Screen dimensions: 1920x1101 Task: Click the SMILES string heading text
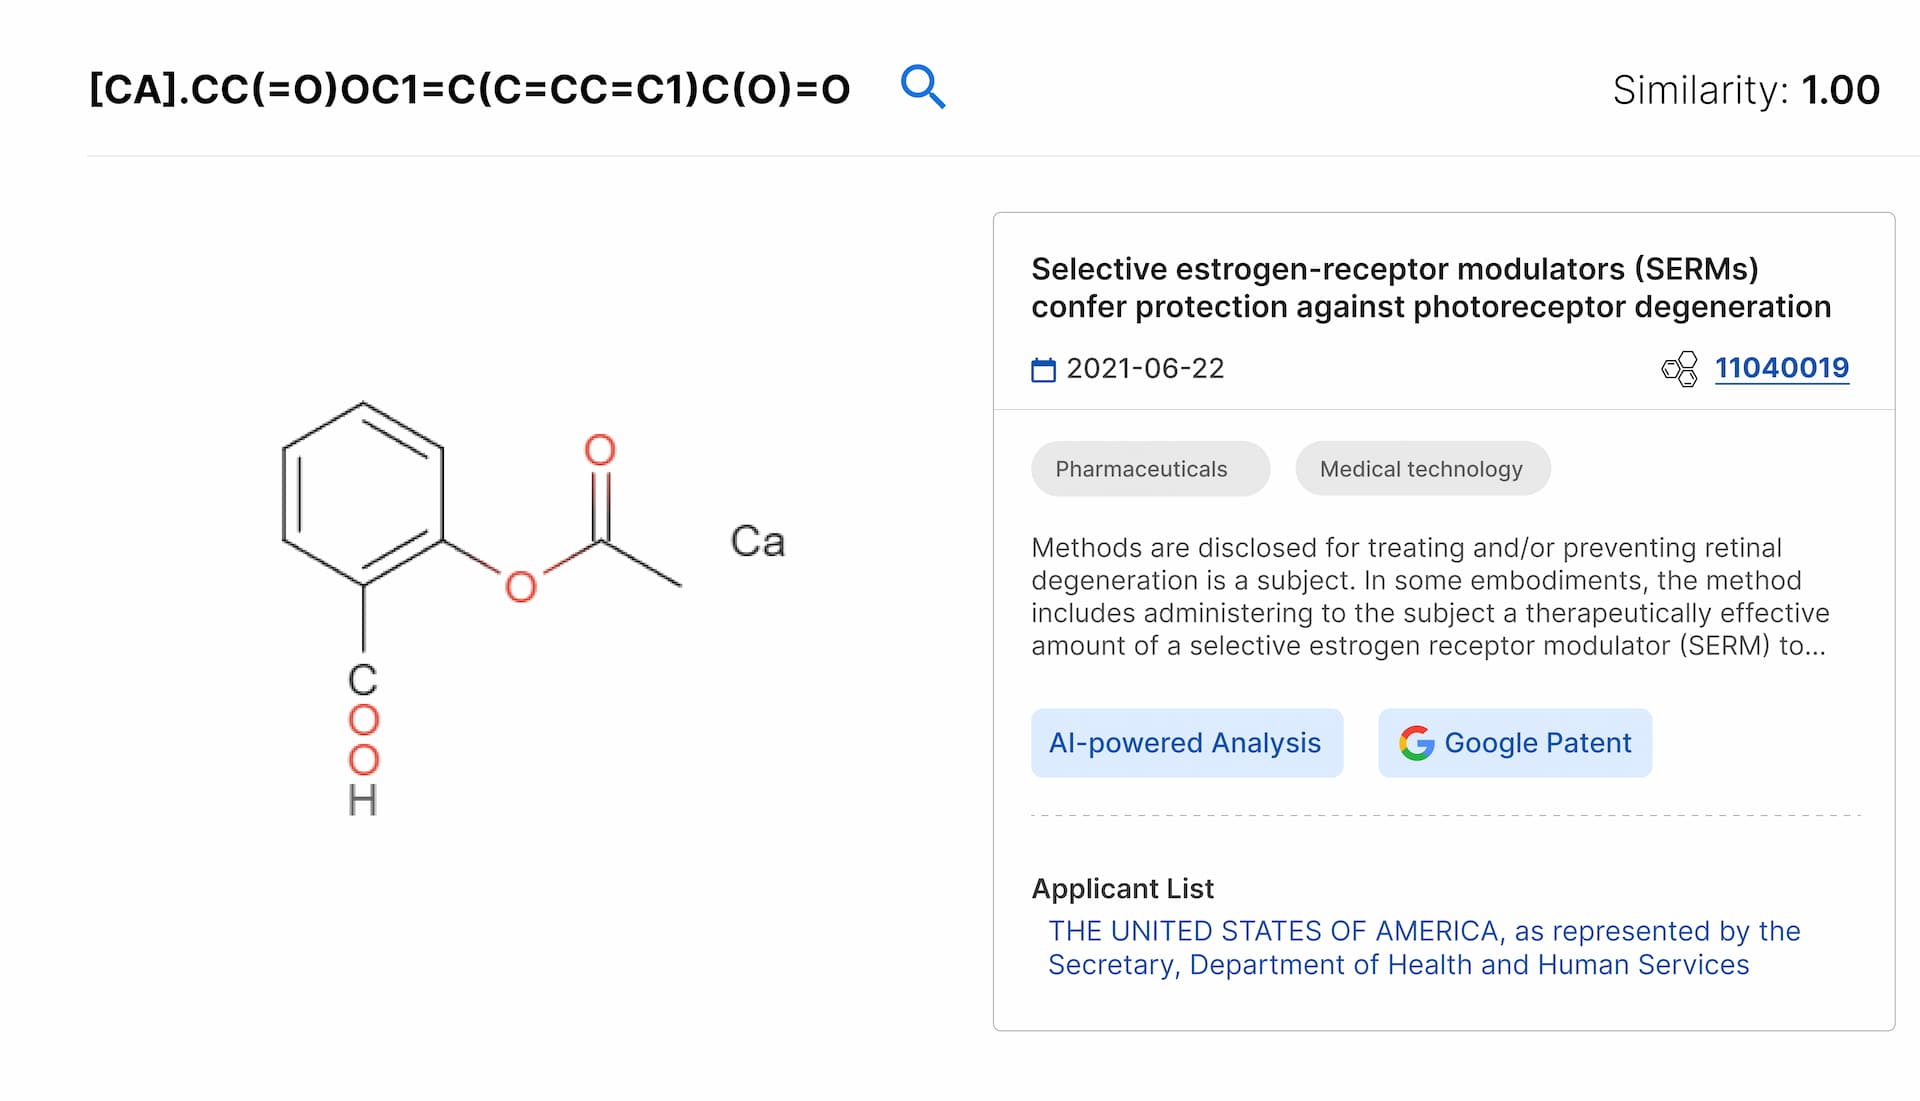469,89
